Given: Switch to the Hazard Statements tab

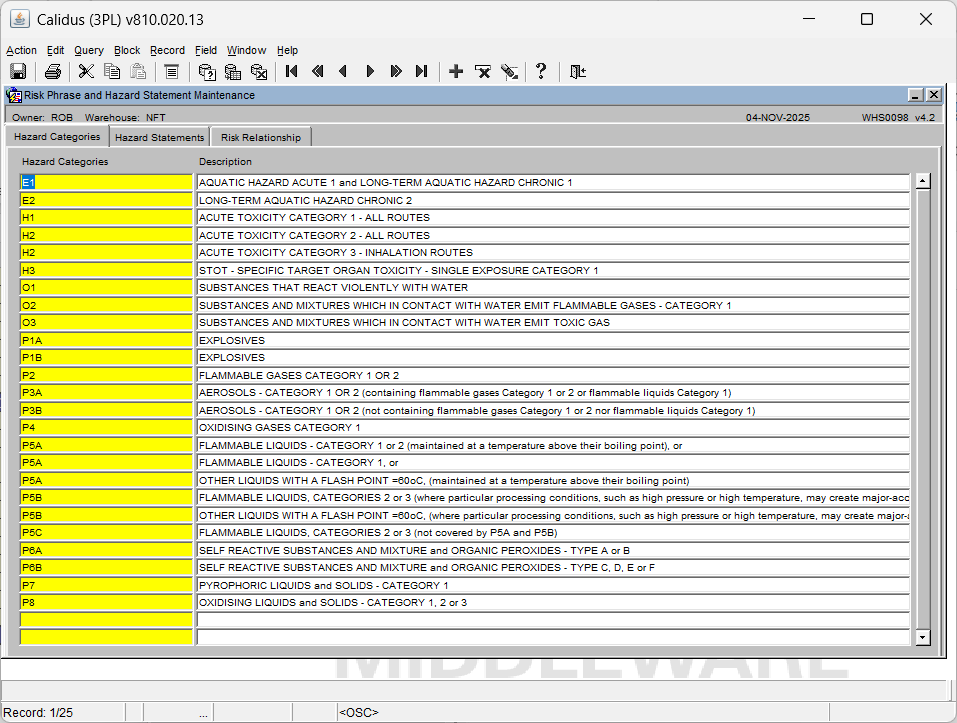Looking at the screenshot, I should pyautogui.click(x=159, y=137).
